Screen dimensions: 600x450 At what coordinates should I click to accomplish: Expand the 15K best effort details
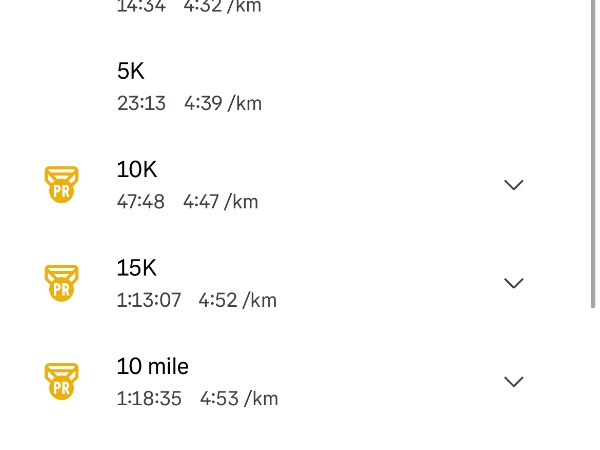pos(514,283)
